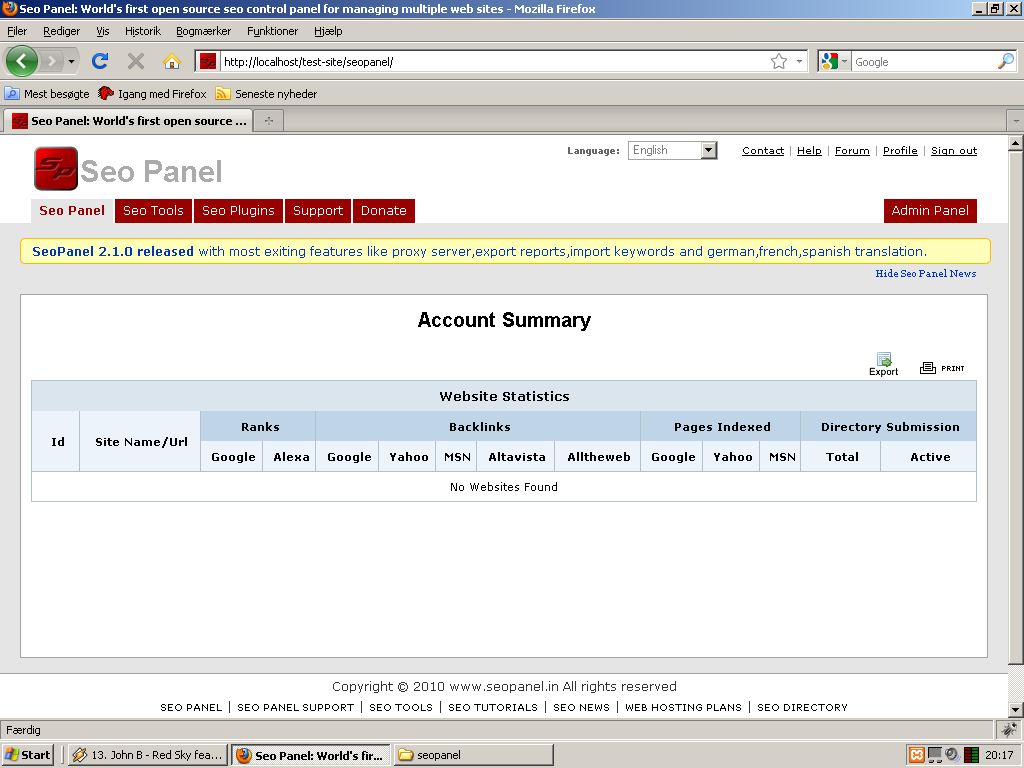Click the orange XAMPP tray icon
The image size is (1024, 768).
click(x=917, y=755)
